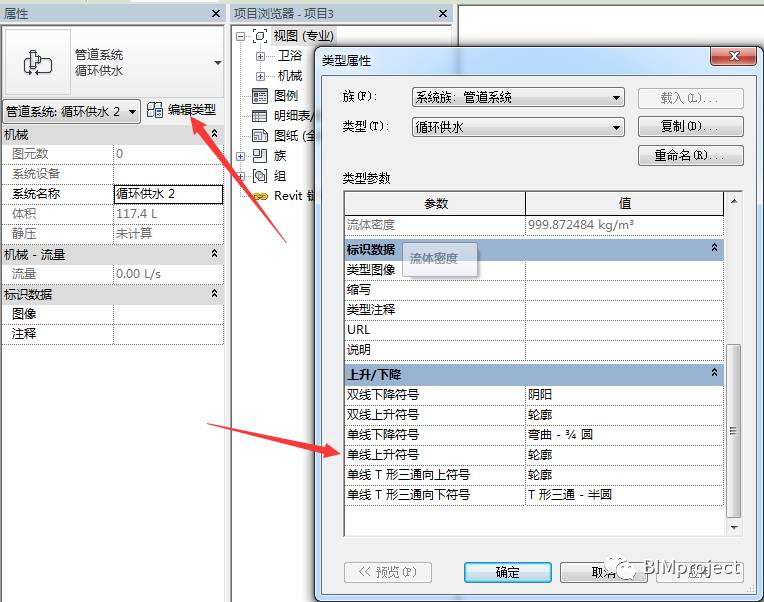764x602 pixels.
Task: Open the 管道系统 type selector dropdown arrow
Action: [x=218, y=63]
